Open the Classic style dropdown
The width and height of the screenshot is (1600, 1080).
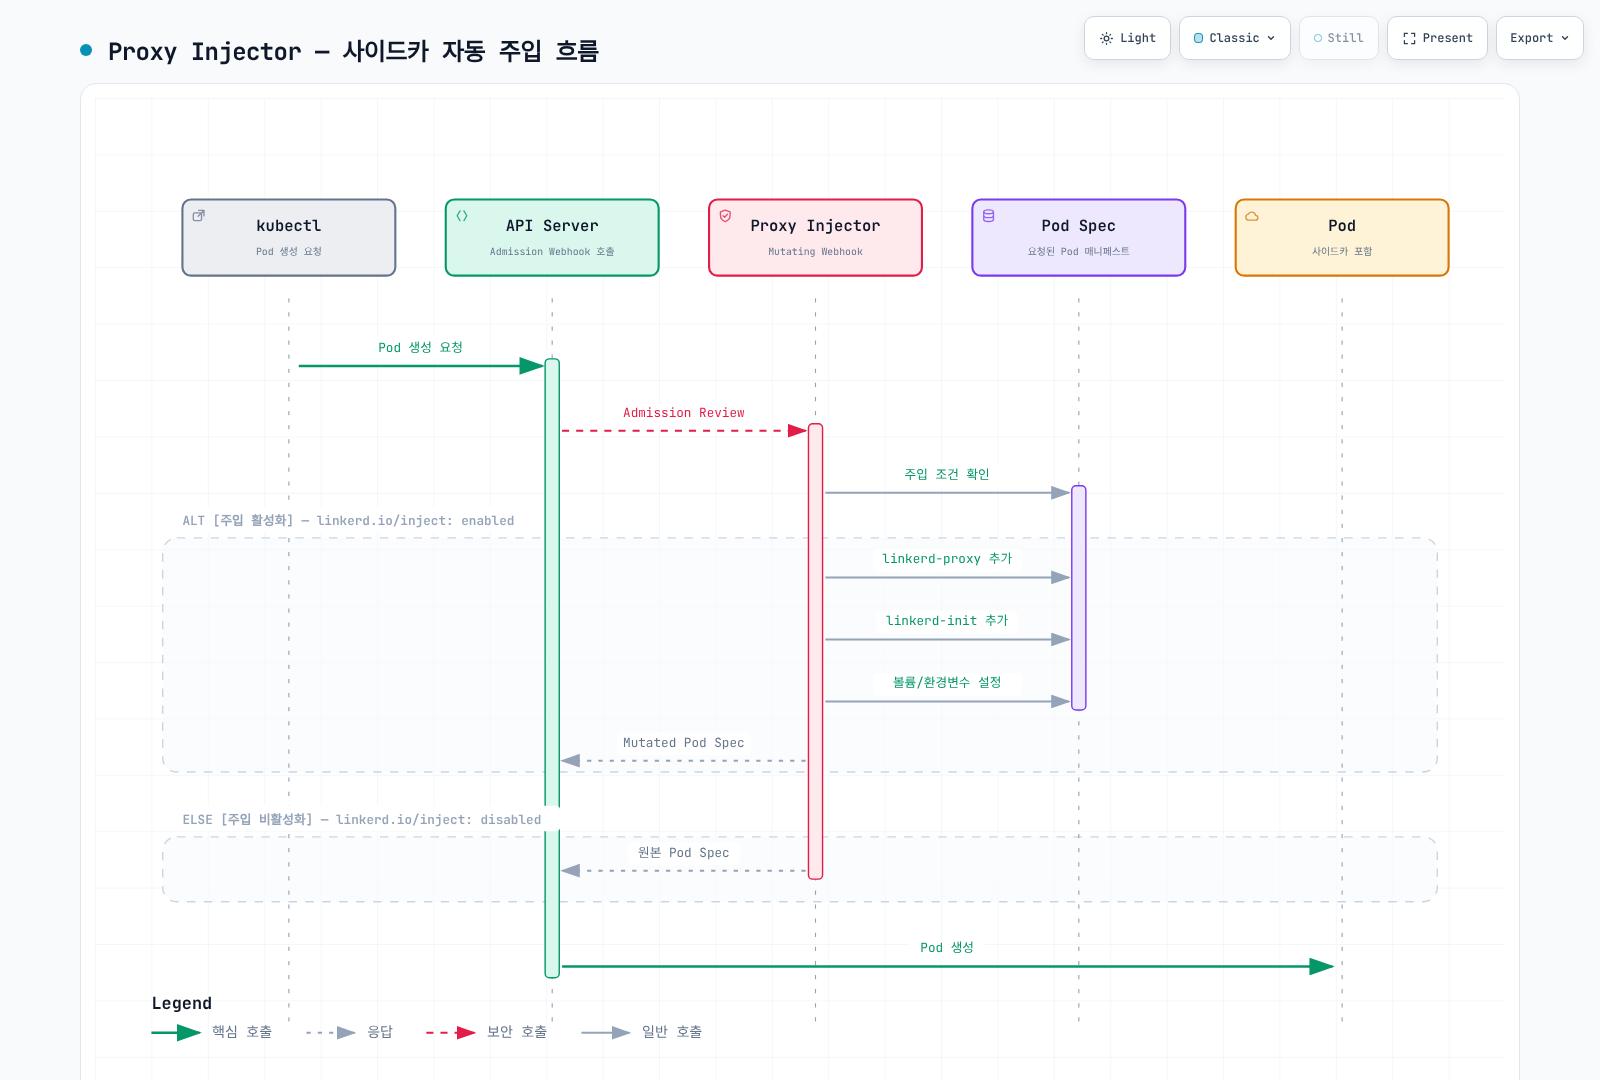click(1234, 38)
